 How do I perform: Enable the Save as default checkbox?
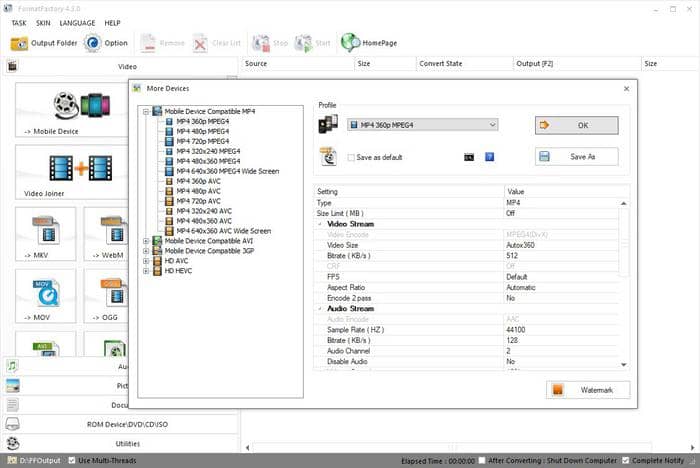(351, 157)
